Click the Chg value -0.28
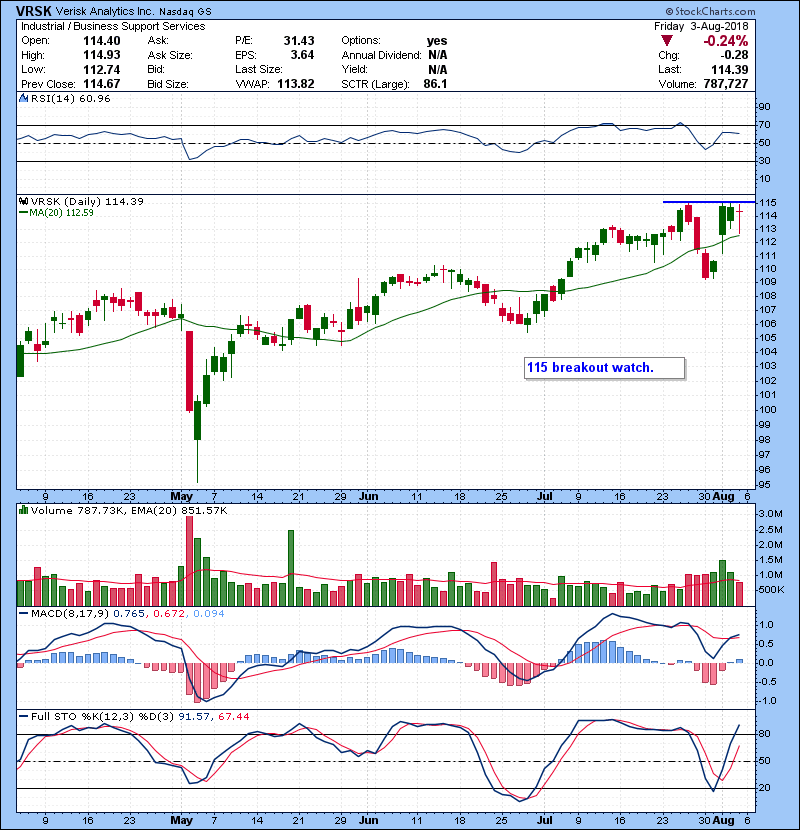Screen dimensions: 800x830 [733, 55]
